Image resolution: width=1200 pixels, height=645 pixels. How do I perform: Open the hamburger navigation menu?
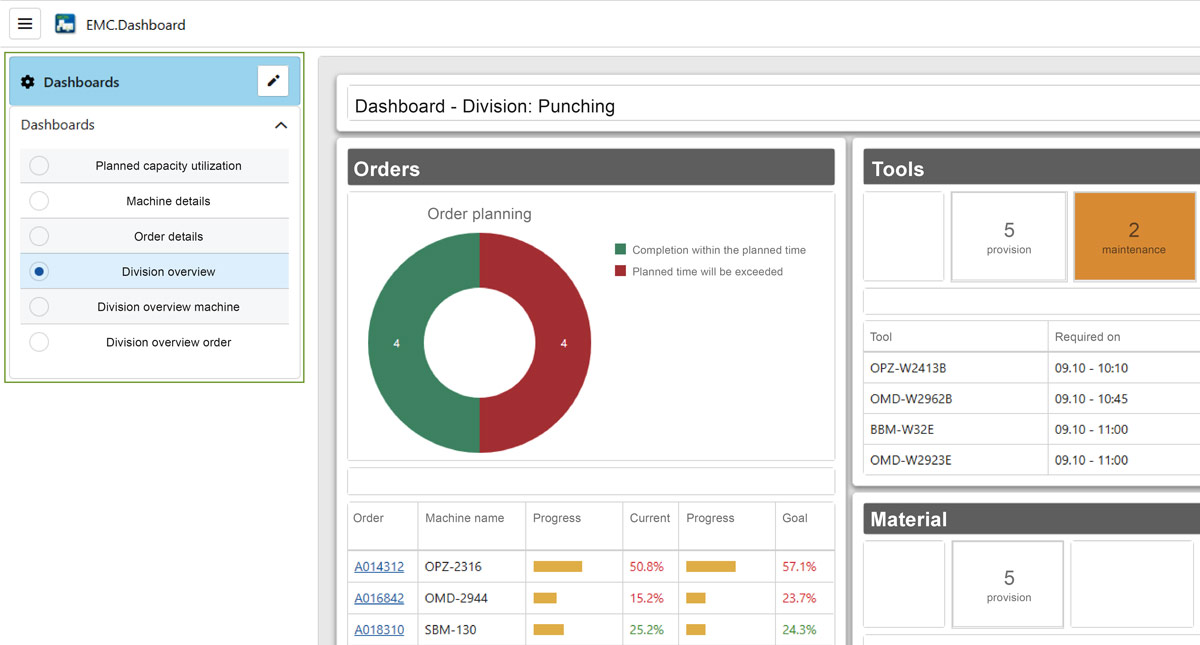pyautogui.click(x=25, y=24)
